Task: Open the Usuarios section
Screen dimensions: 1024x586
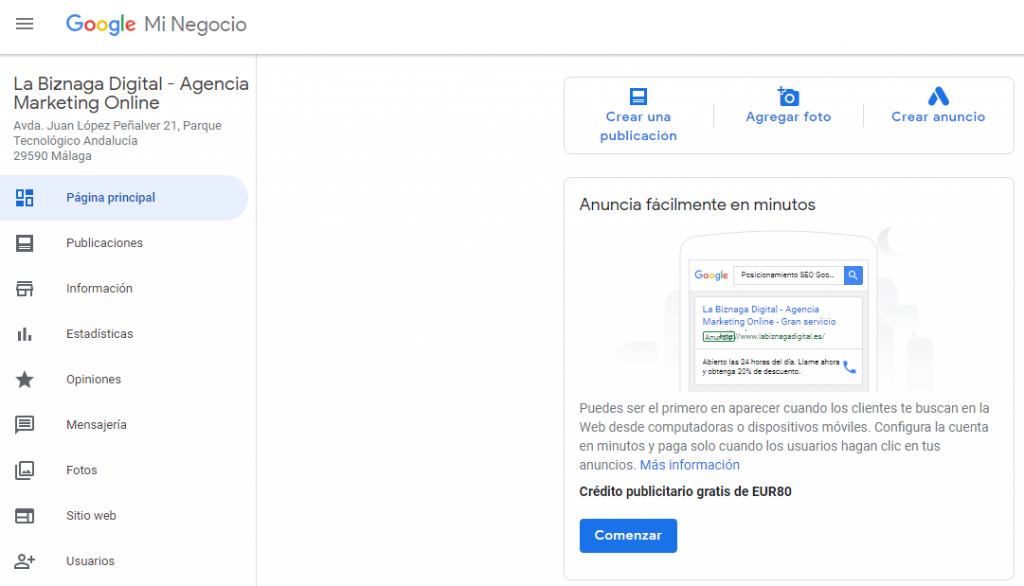Action: 124,561
